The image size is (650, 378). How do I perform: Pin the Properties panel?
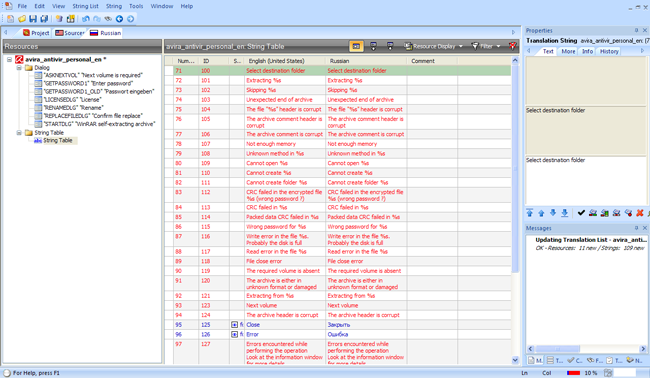point(636,30)
